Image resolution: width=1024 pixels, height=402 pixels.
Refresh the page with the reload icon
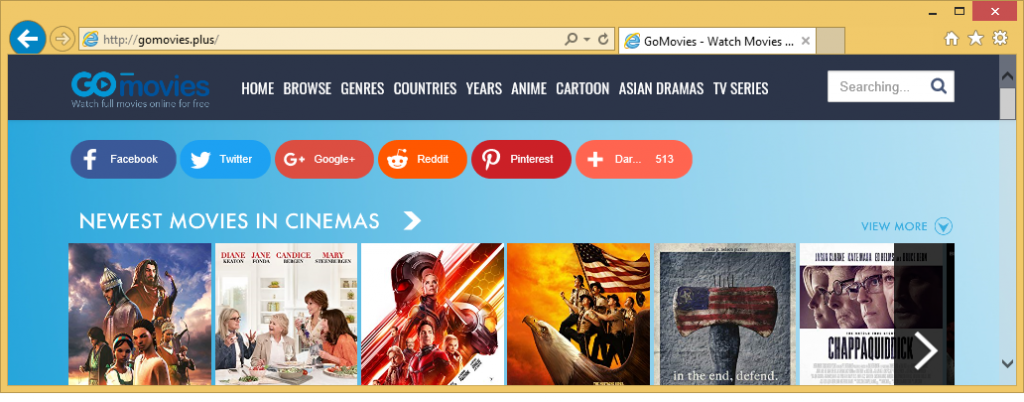[x=603, y=39]
